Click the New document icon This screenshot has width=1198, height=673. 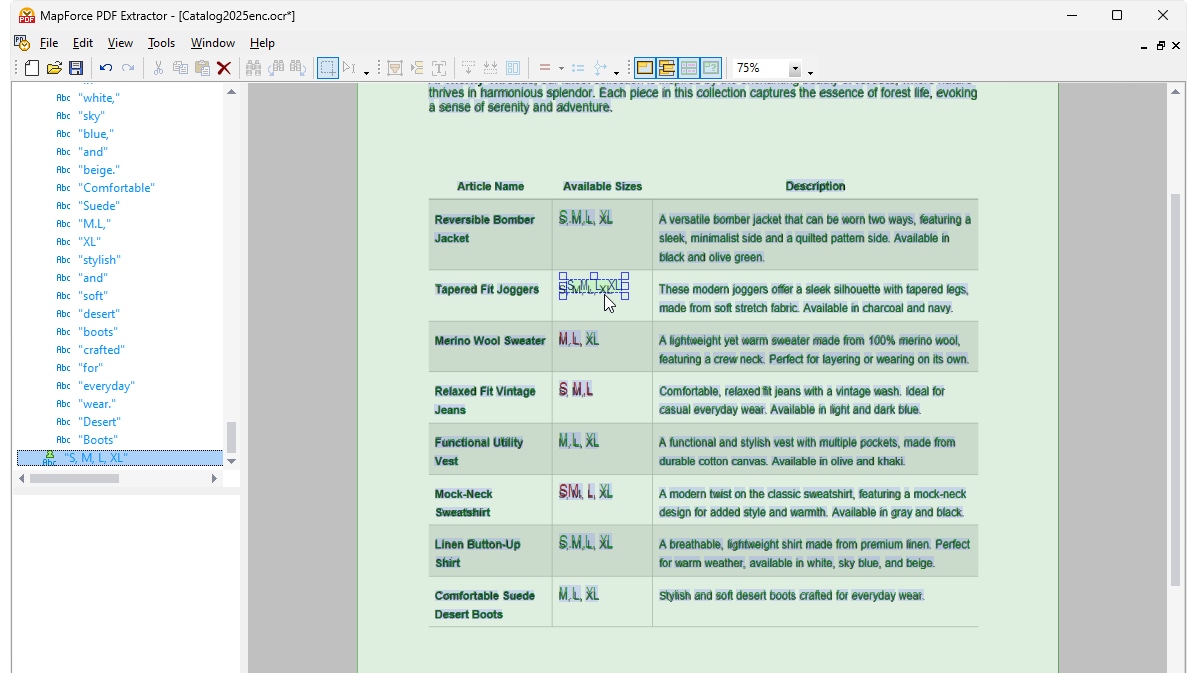click(31, 68)
